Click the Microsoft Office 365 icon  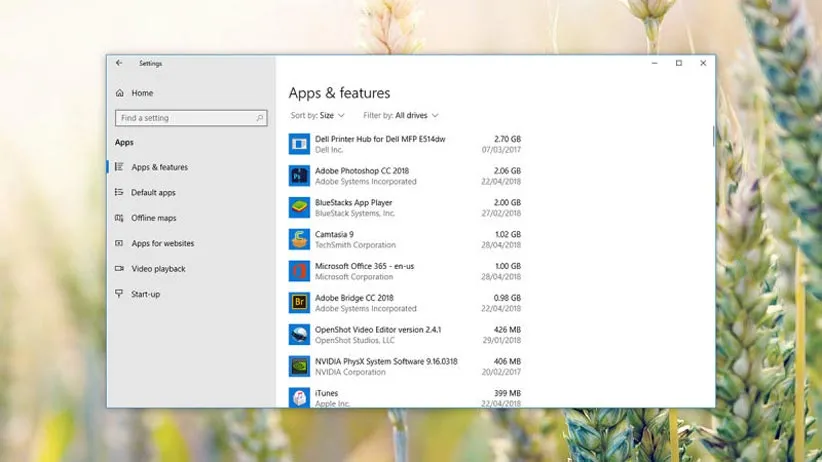(299, 271)
